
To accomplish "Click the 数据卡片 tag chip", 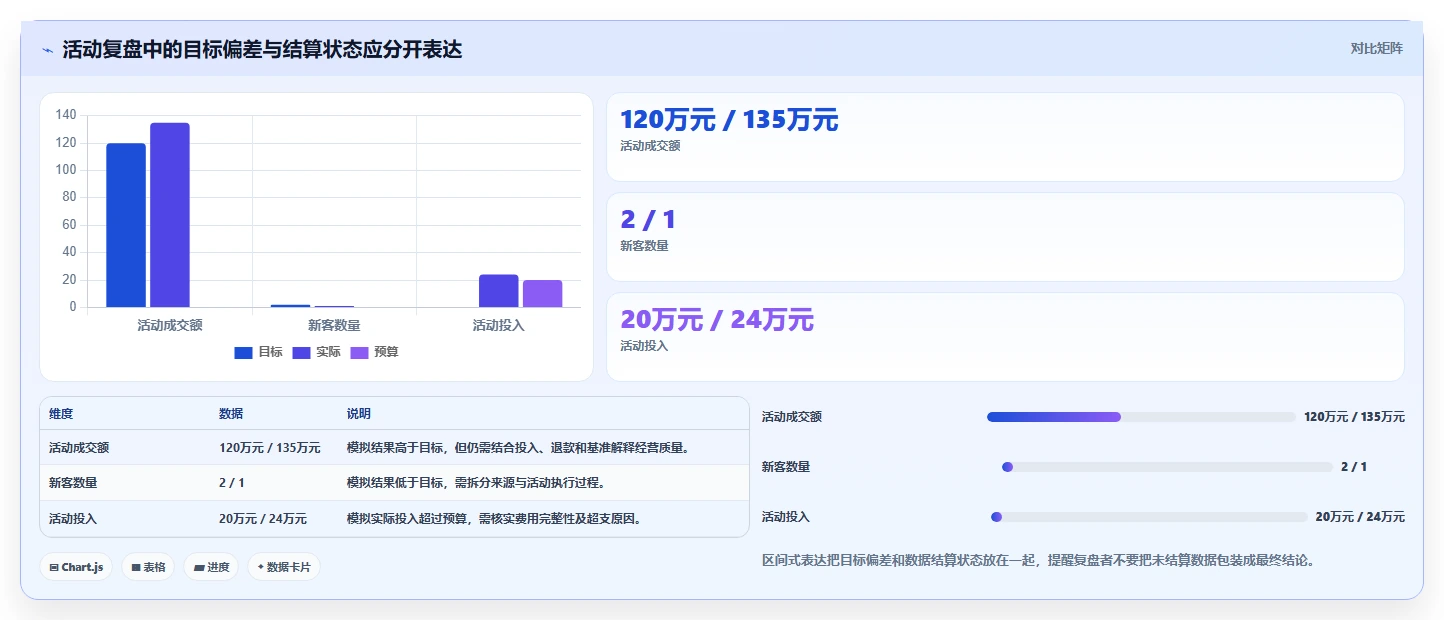I will click(284, 567).
